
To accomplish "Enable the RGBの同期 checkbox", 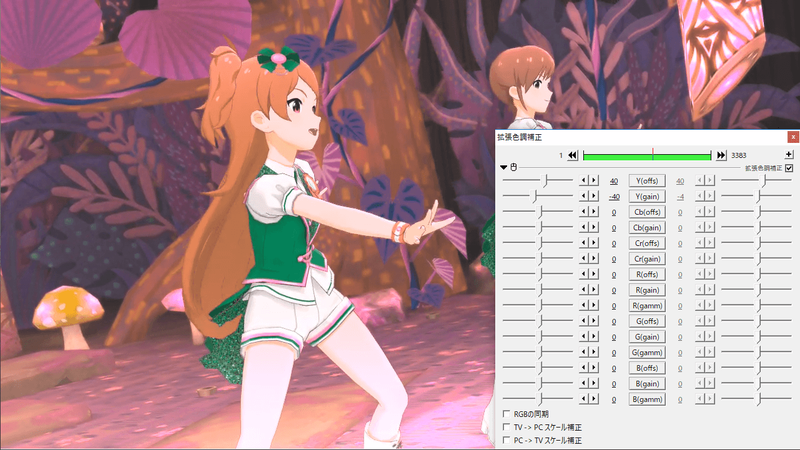I will pyautogui.click(x=506, y=414).
